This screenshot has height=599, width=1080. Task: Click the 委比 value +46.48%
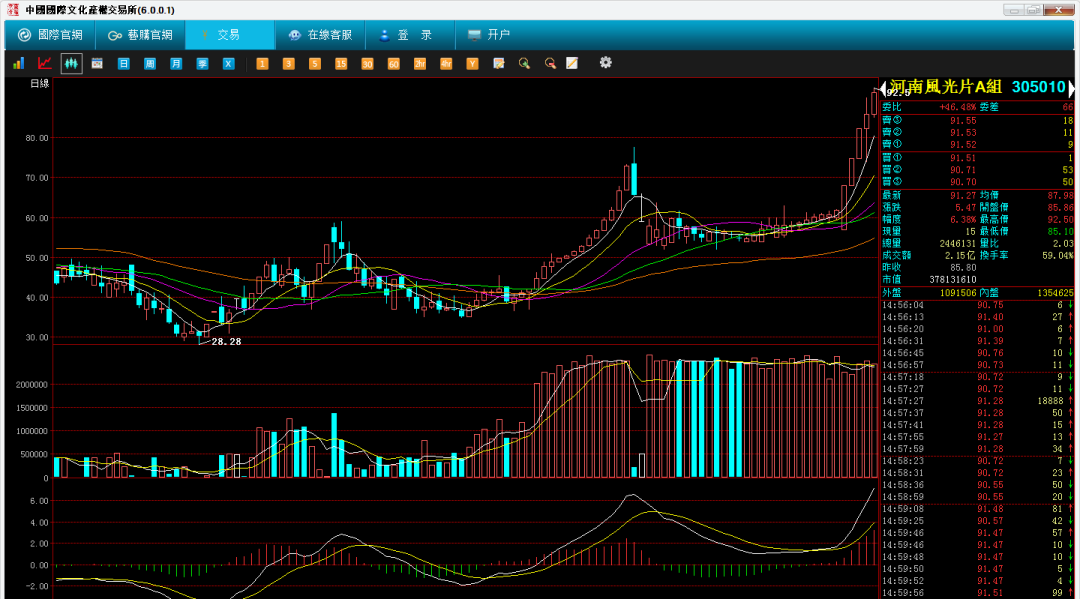(x=958, y=107)
